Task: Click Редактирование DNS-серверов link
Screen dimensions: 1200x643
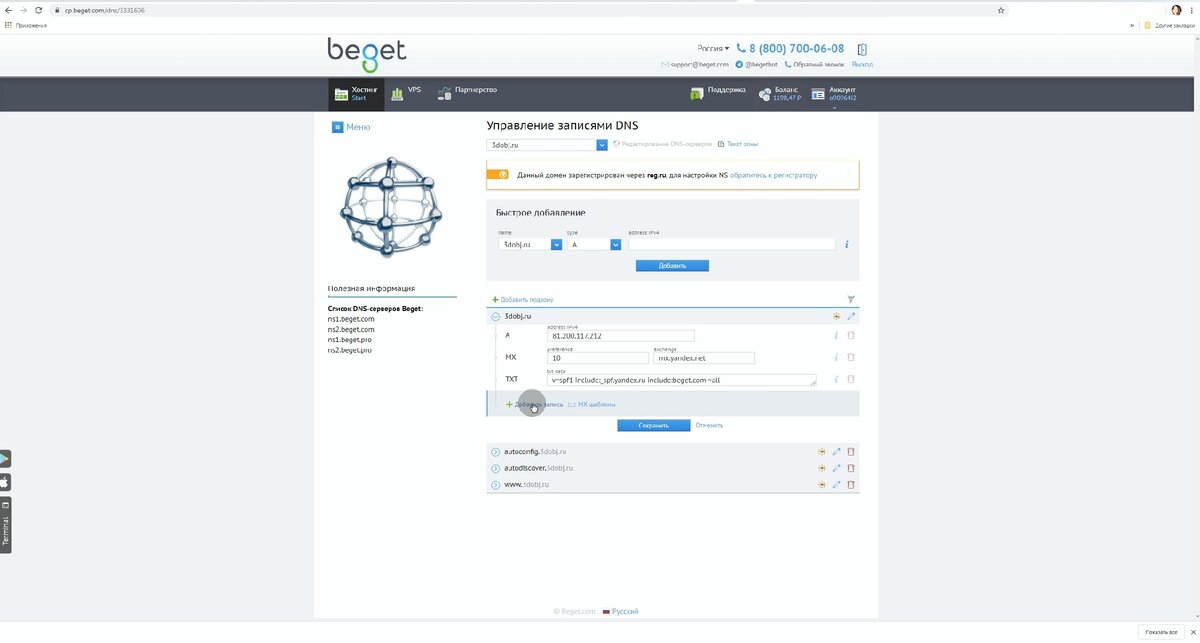Action: pyautogui.click(x=663, y=145)
